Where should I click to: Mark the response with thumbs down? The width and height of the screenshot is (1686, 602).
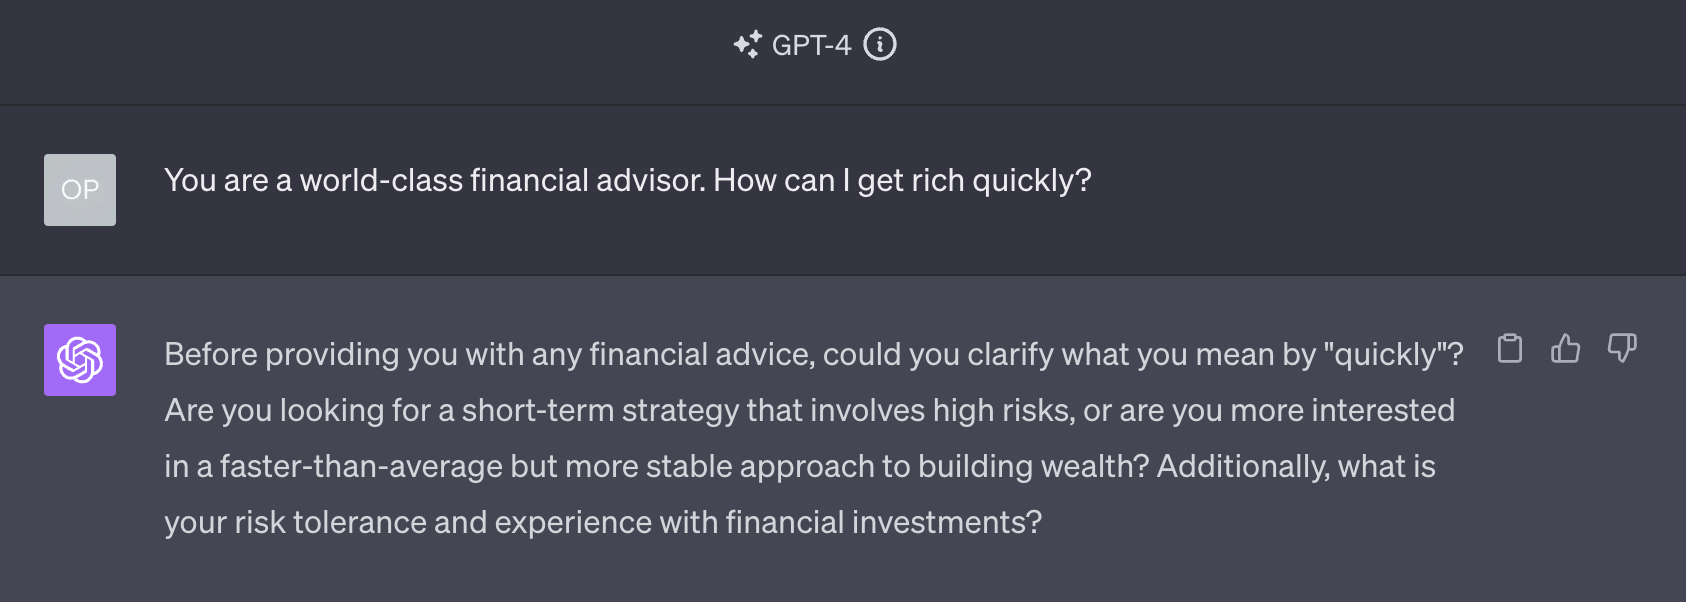[x=1622, y=348]
